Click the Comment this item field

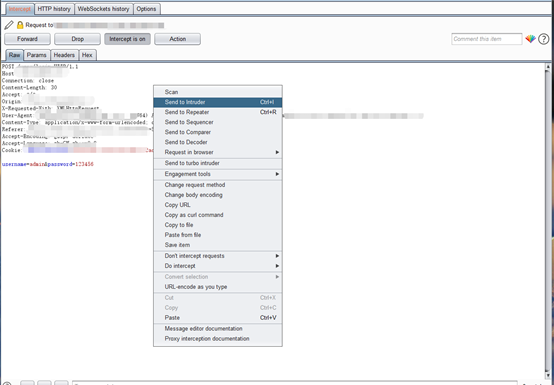tap(487, 39)
